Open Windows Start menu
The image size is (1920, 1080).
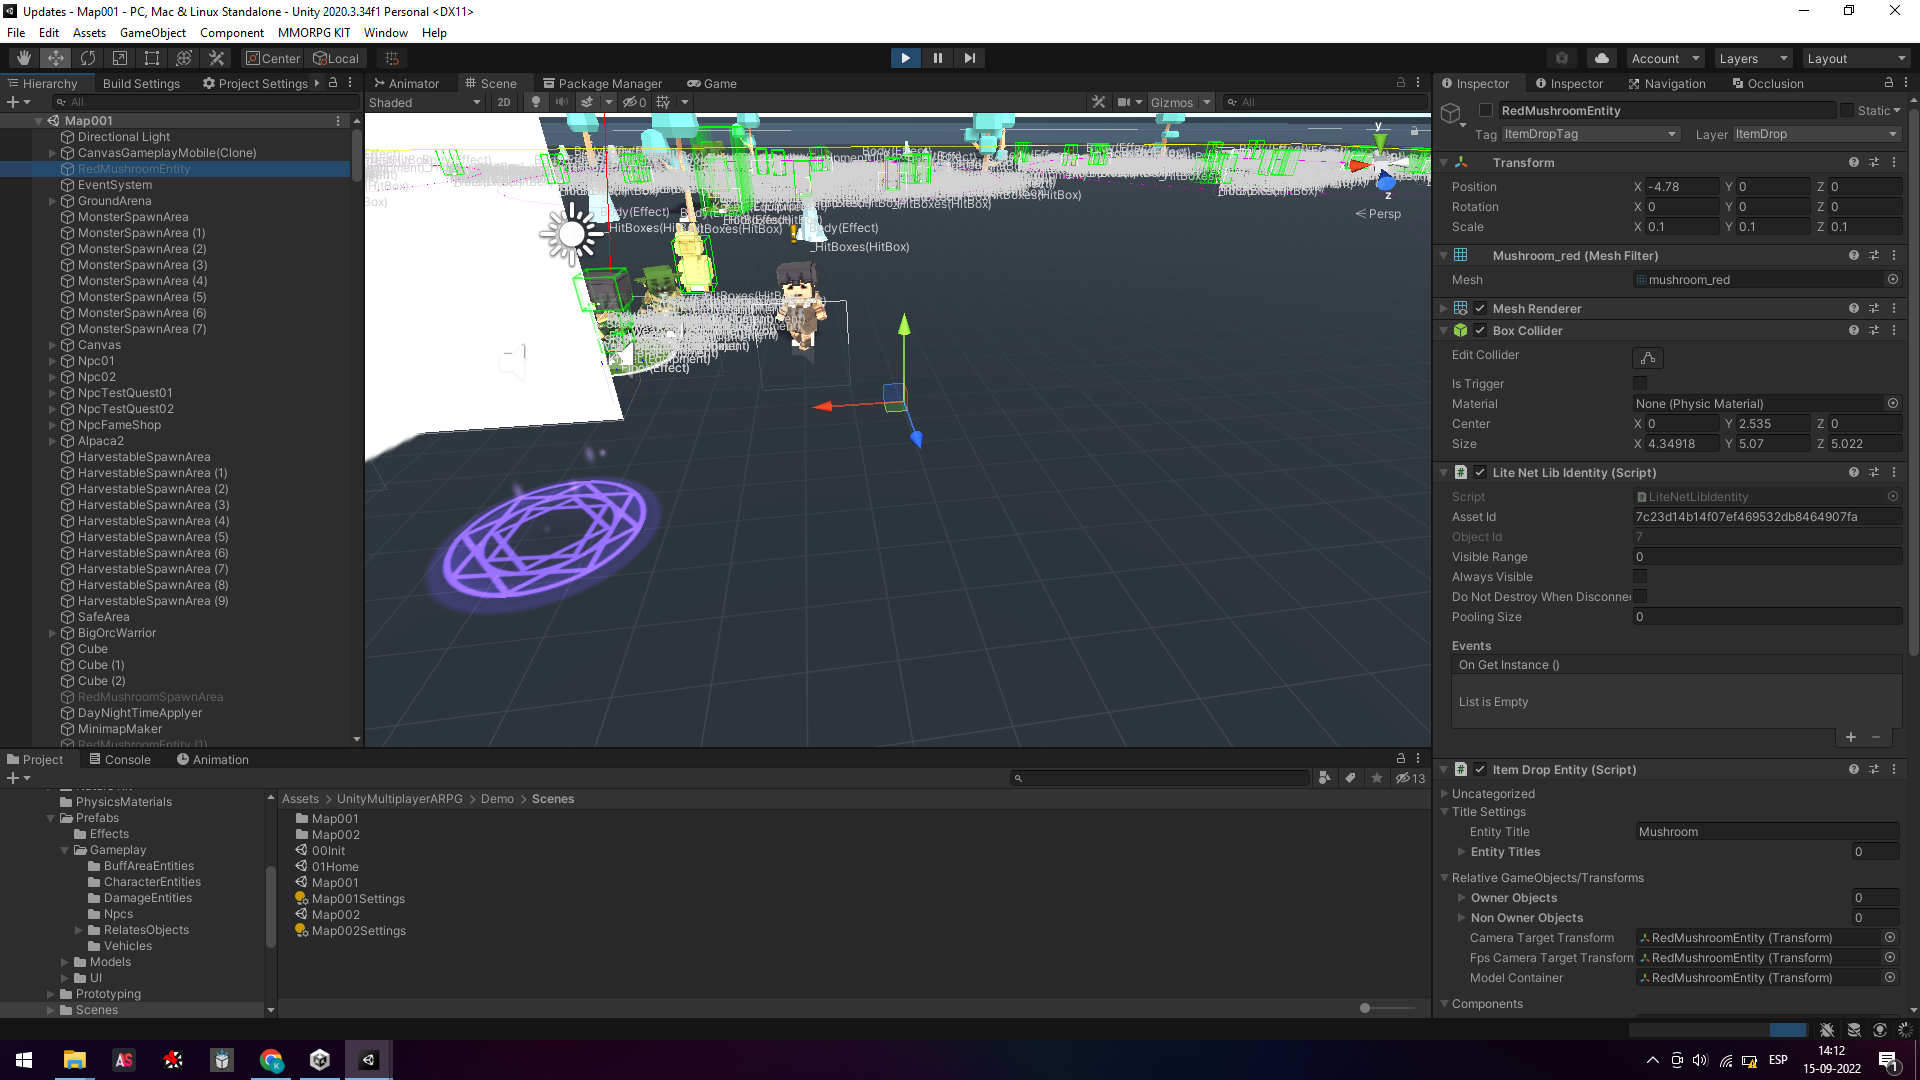pos(24,1060)
